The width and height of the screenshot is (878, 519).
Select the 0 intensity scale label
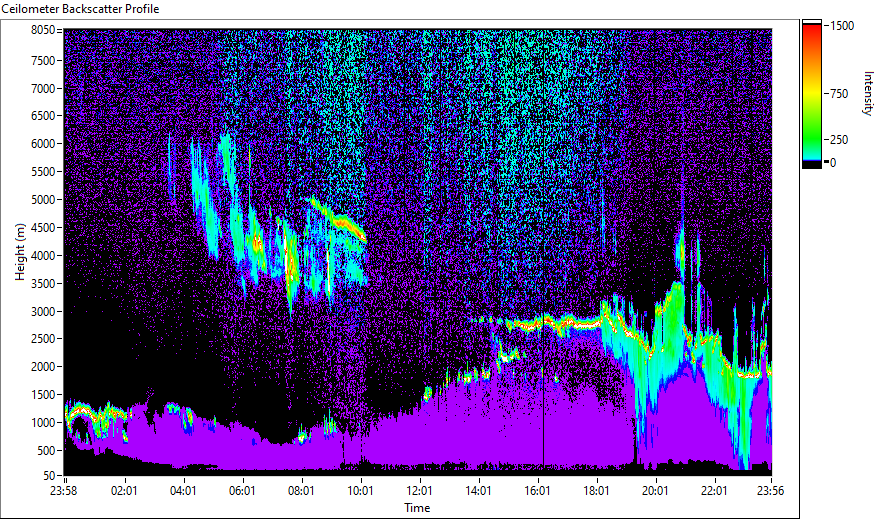click(833, 163)
